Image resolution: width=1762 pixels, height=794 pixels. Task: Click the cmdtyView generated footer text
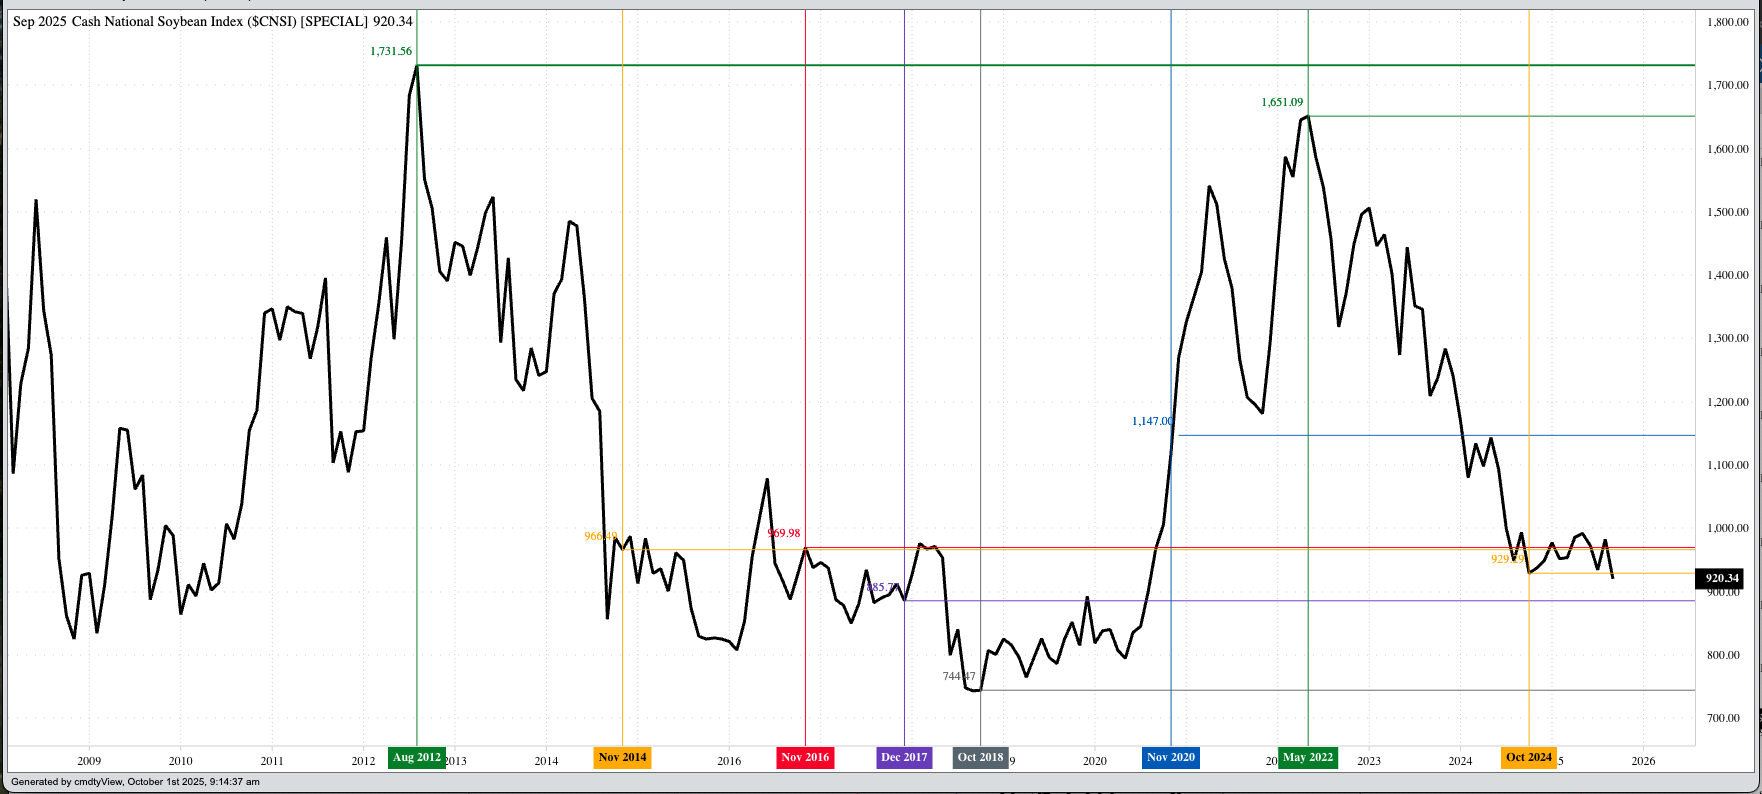tap(135, 782)
